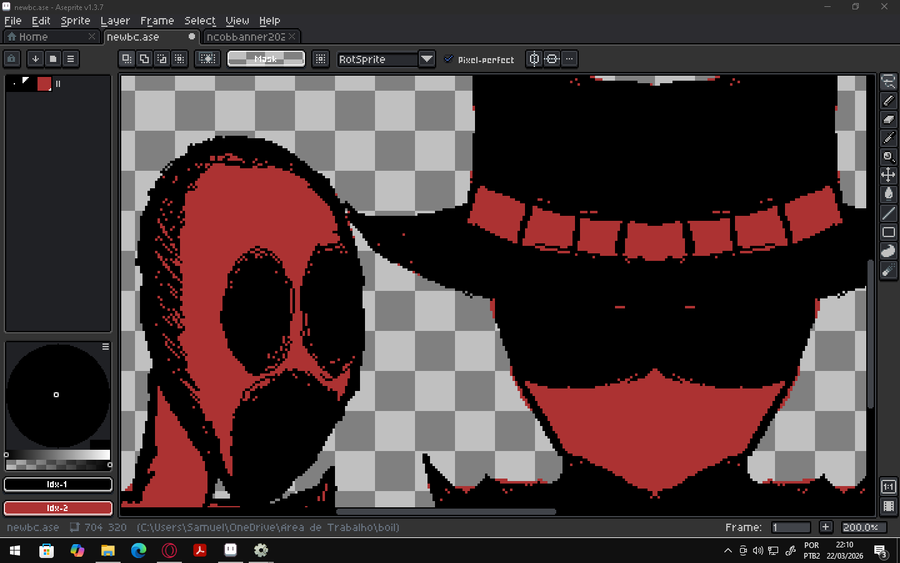
Task: Toggle the palette edit lock icon
Action: click(12, 59)
